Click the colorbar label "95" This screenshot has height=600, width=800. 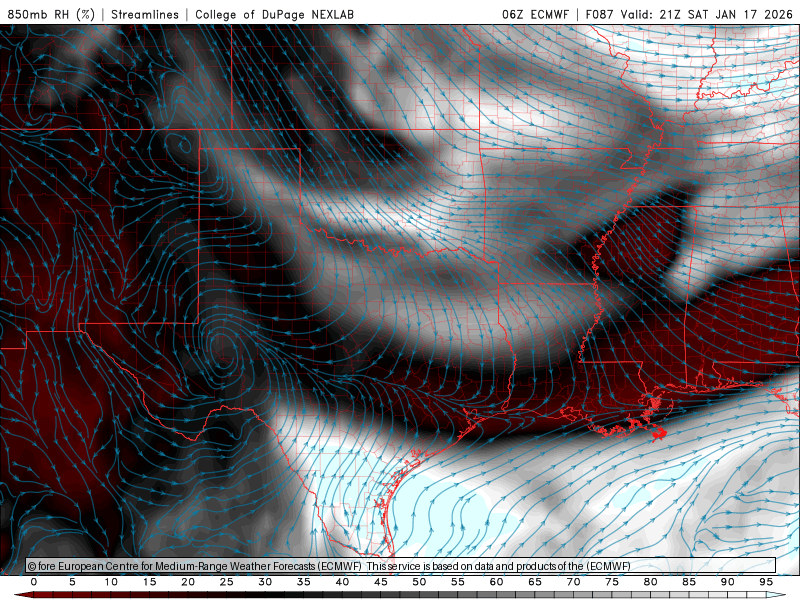tap(766, 582)
